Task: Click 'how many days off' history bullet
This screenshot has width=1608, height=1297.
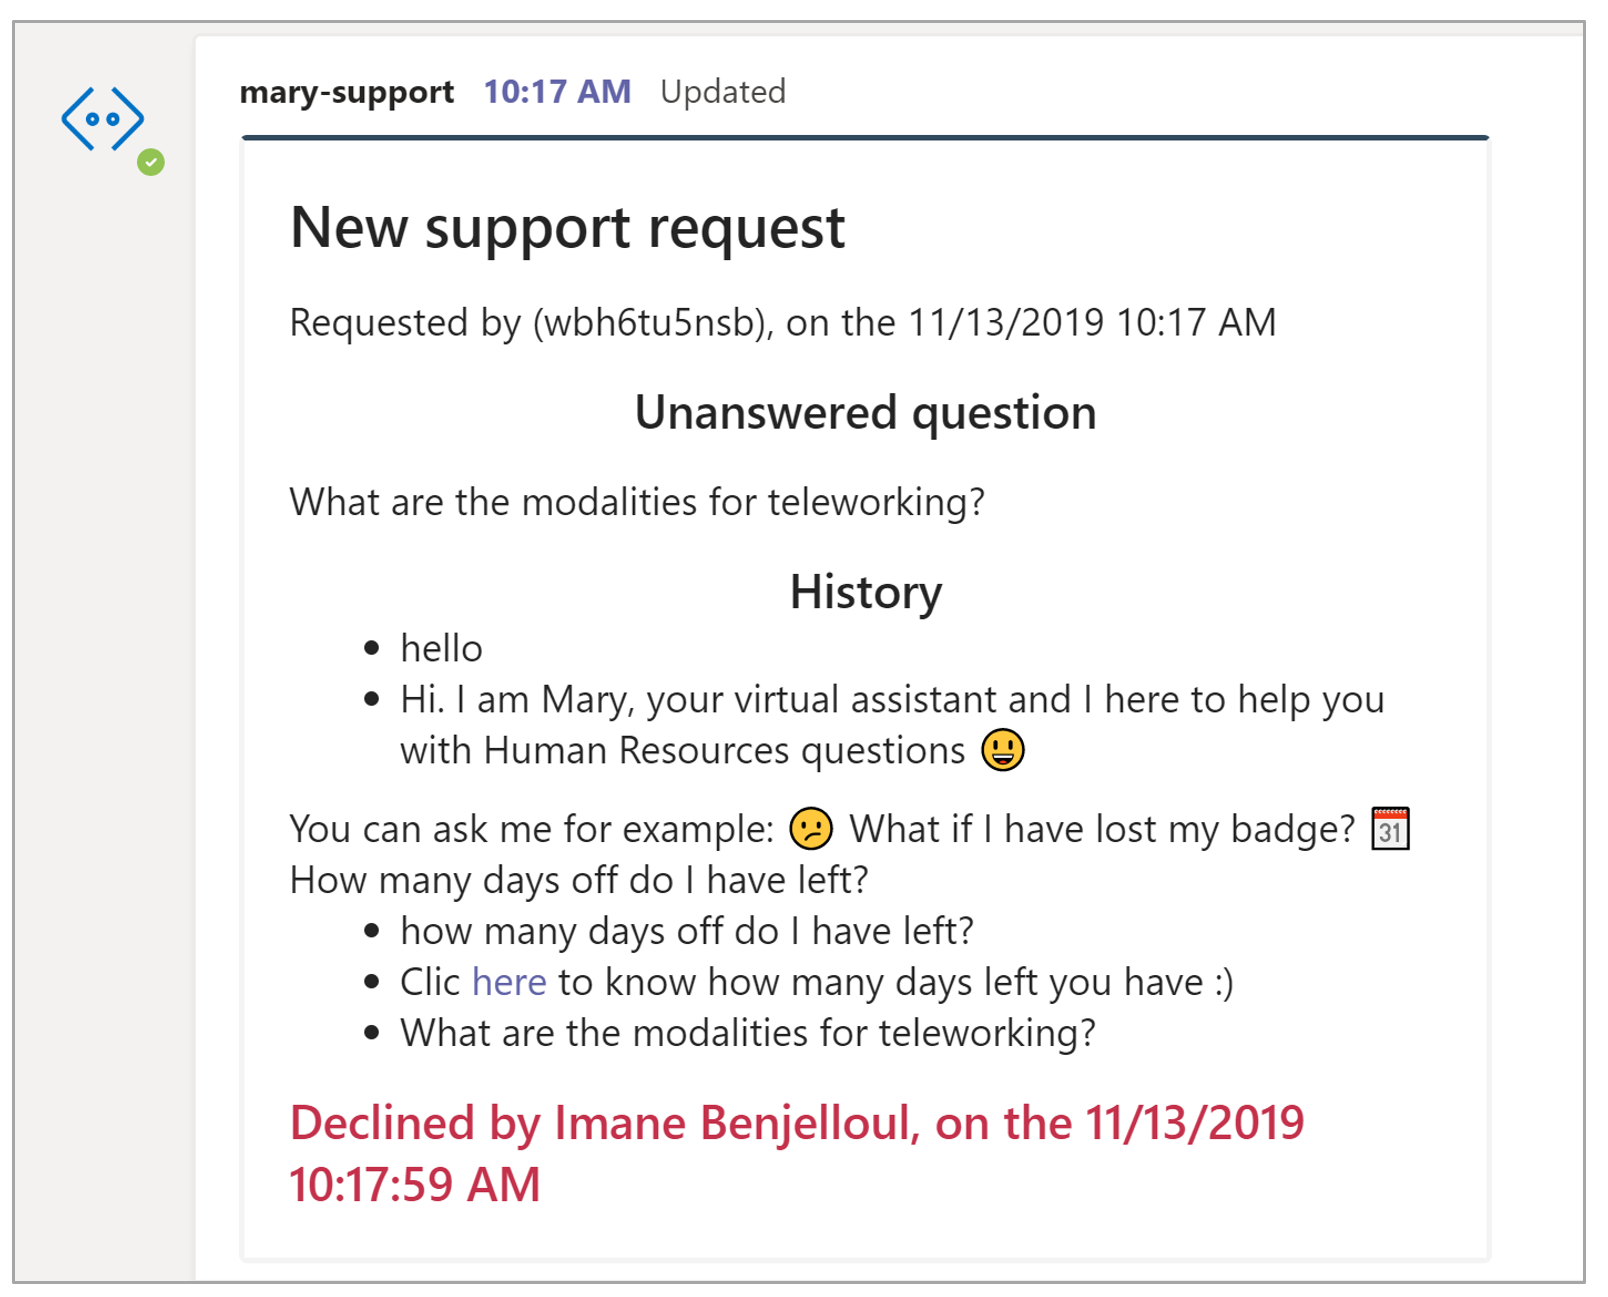Action: [x=687, y=931]
